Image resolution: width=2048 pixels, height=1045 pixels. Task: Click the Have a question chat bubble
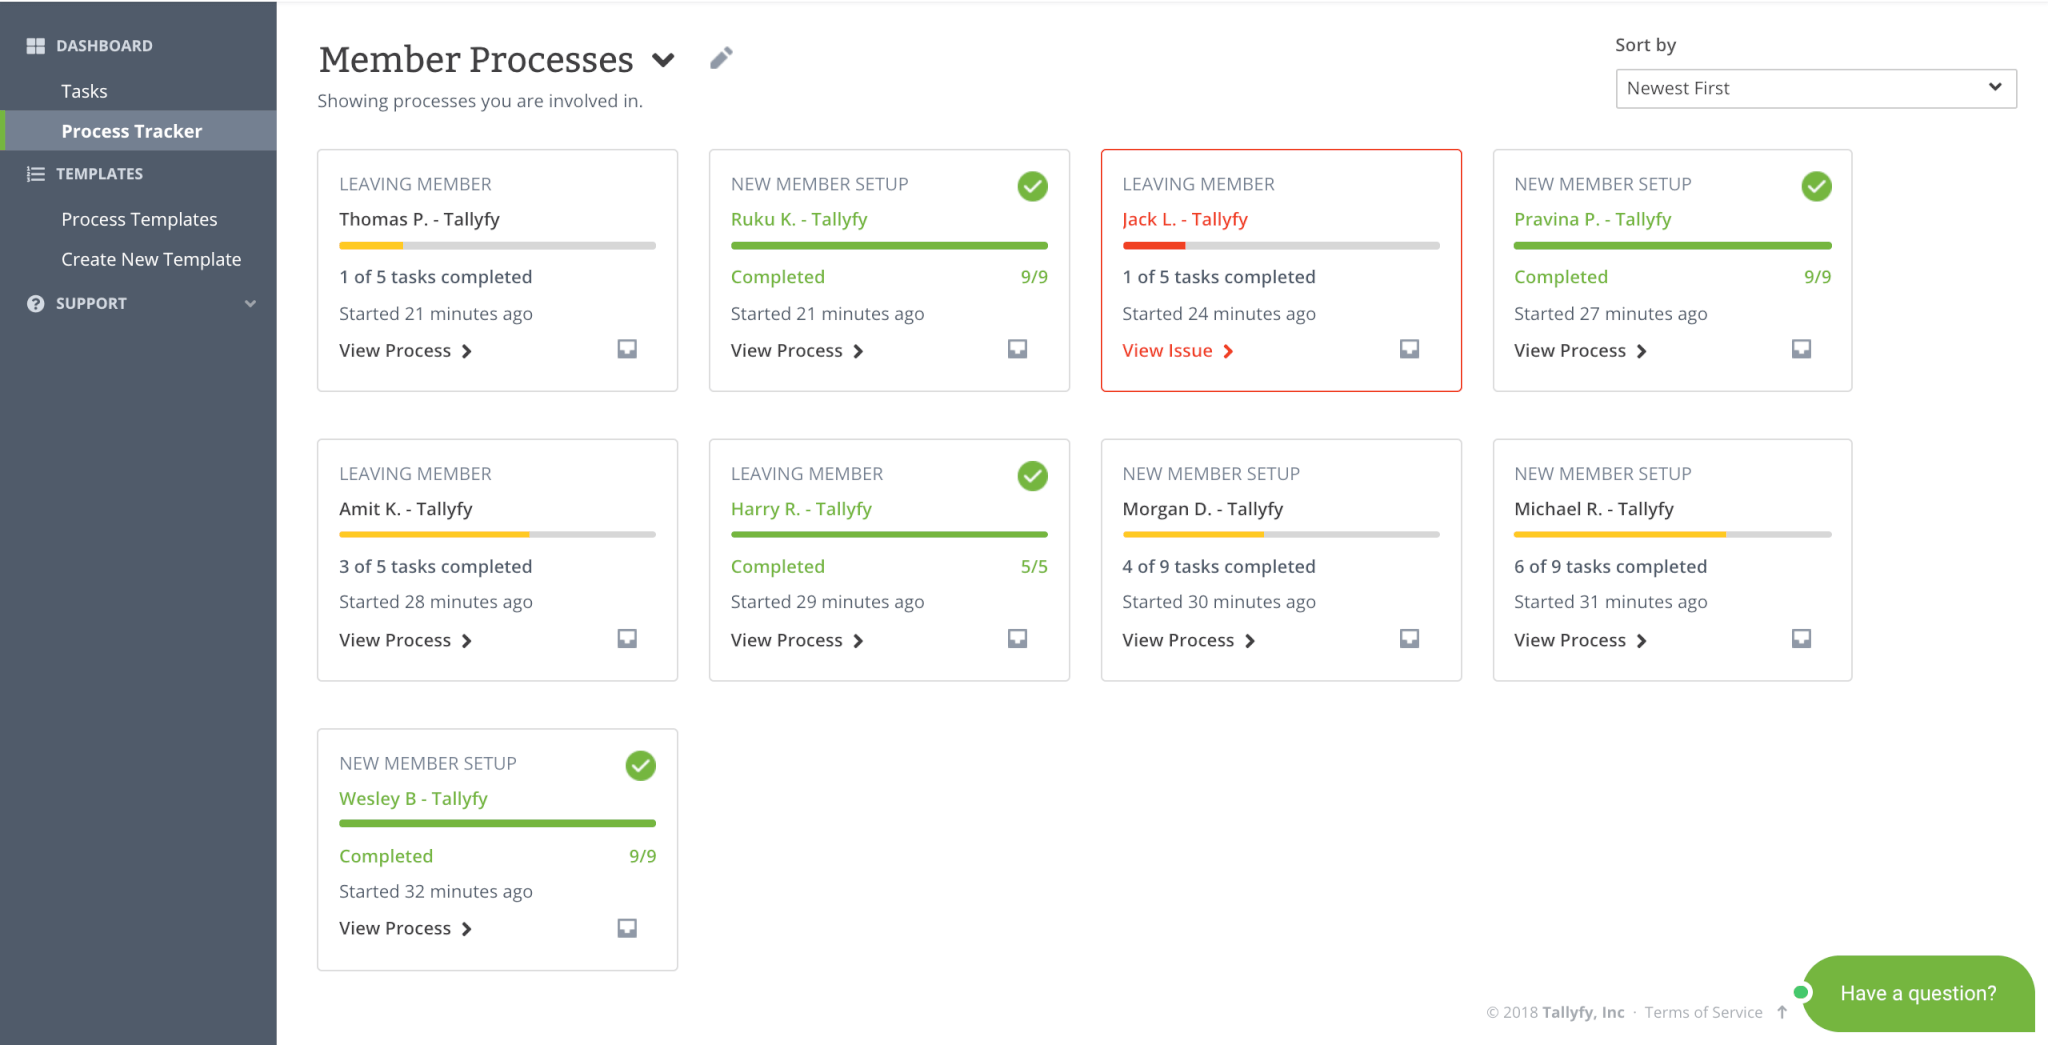tap(1917, 993)
